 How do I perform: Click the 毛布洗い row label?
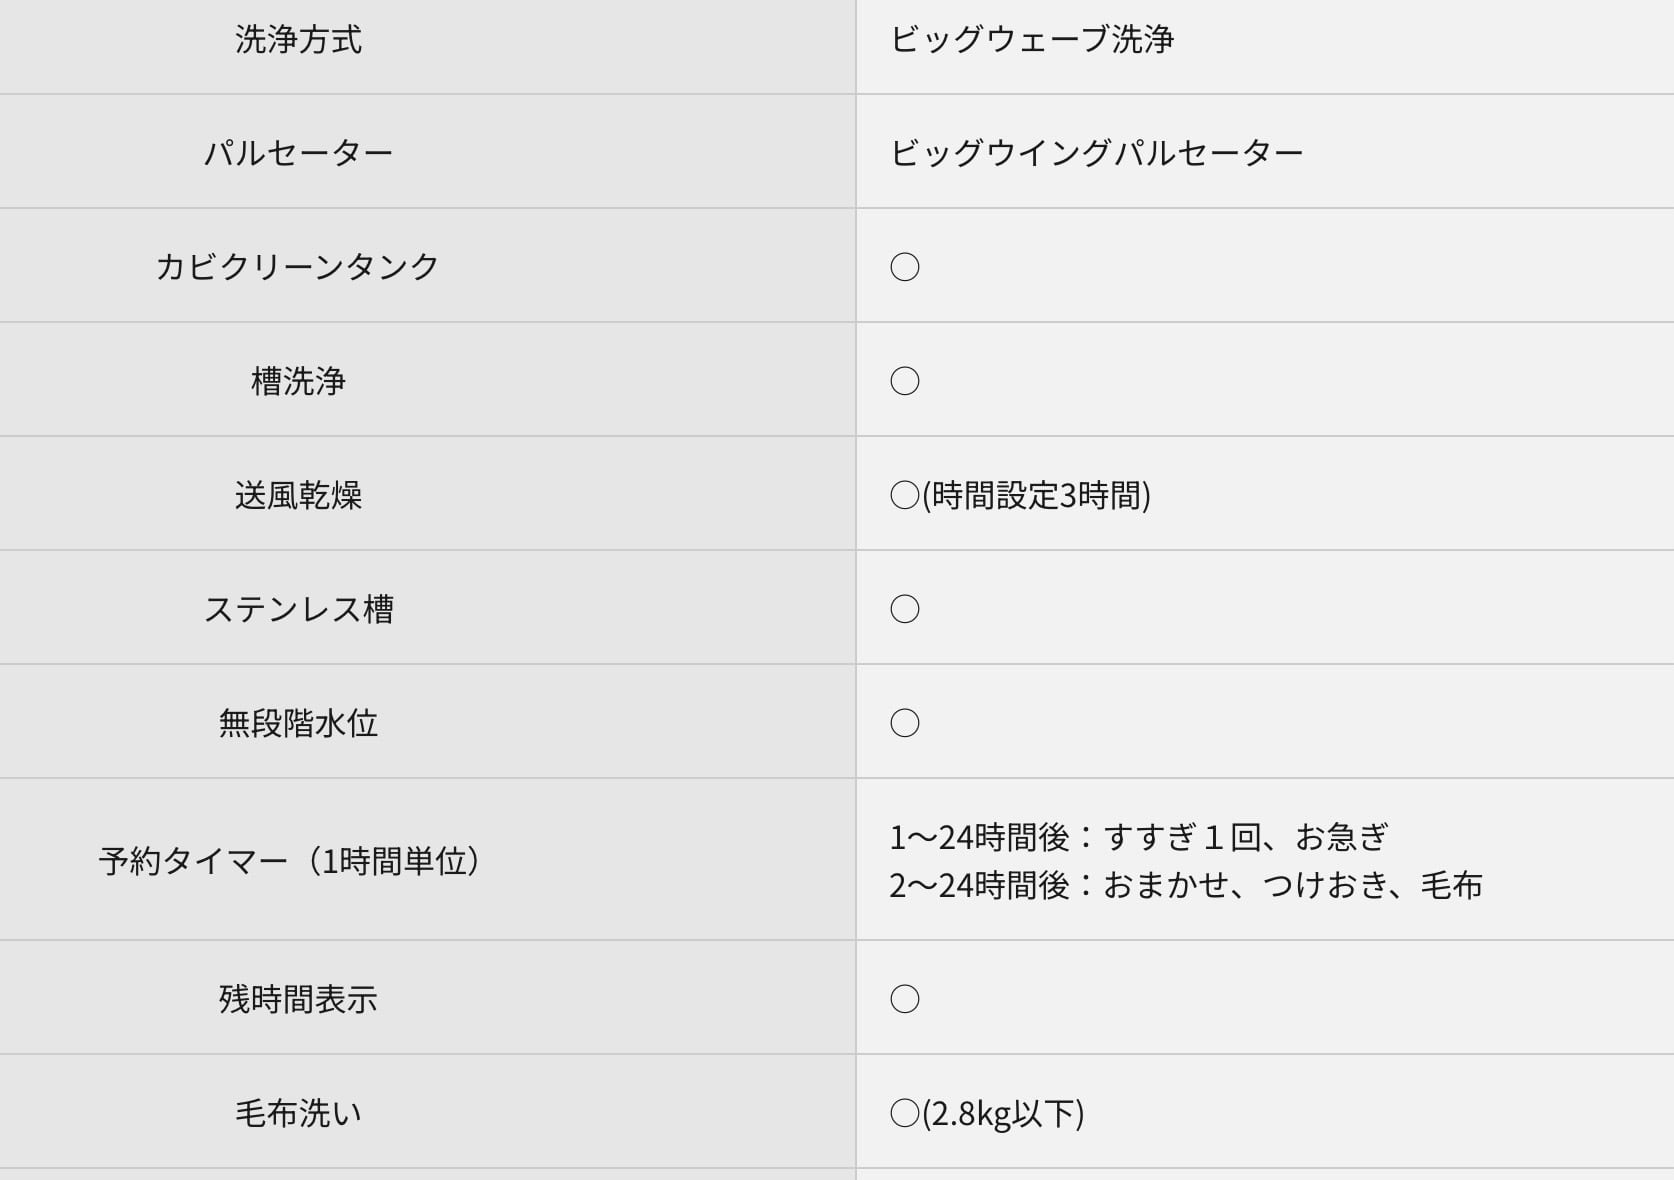pos(298,1113)
